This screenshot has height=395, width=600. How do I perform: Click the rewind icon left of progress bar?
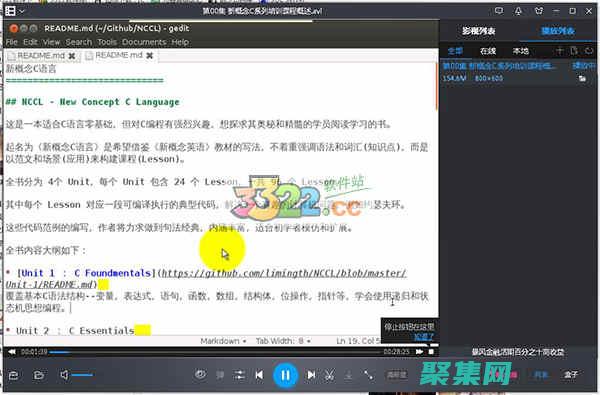coord(12,352)
